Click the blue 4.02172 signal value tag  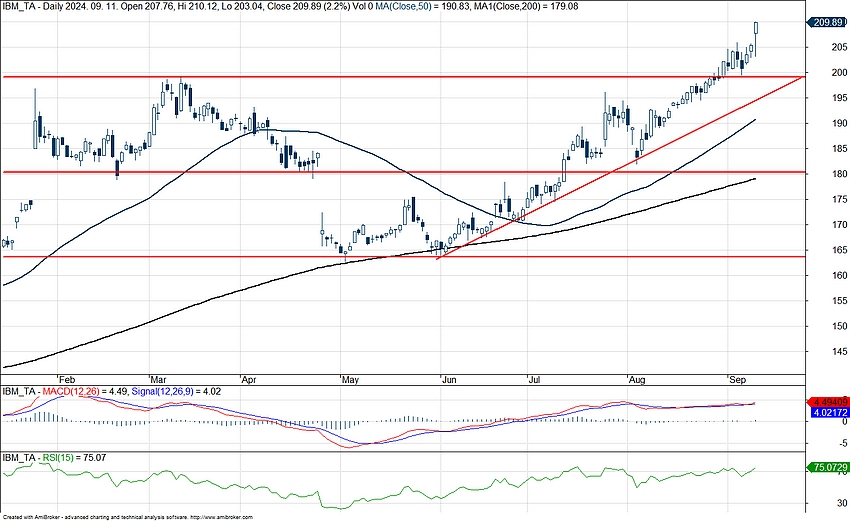point(829,413)
